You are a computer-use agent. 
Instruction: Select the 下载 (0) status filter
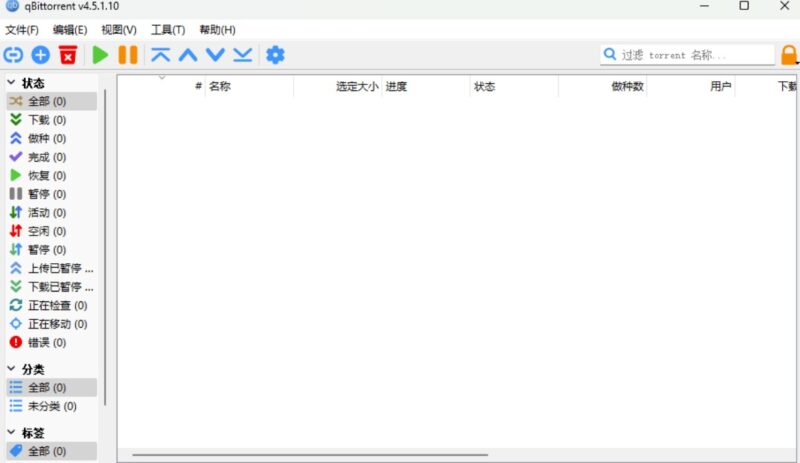click(x=52, y=119)
